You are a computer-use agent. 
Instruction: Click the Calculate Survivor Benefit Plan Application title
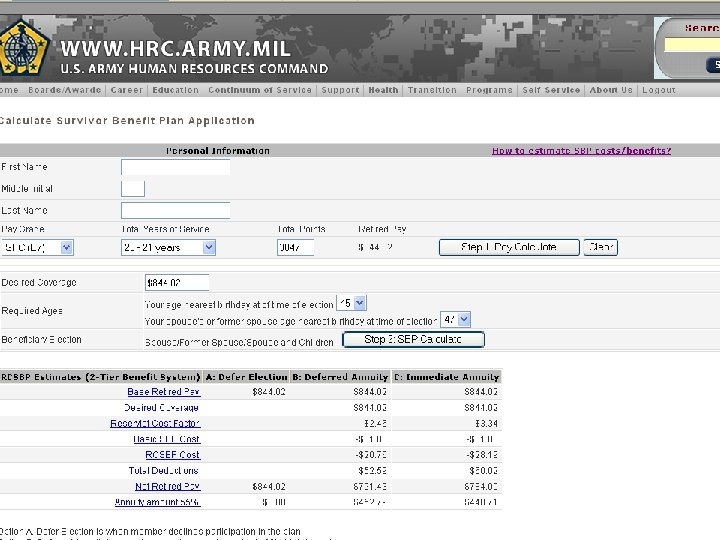[x=127, y=121]
